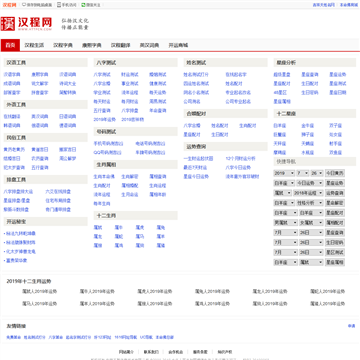Open the 周公解梦 link
360x360 pixels.
click(x=68, y=159)
